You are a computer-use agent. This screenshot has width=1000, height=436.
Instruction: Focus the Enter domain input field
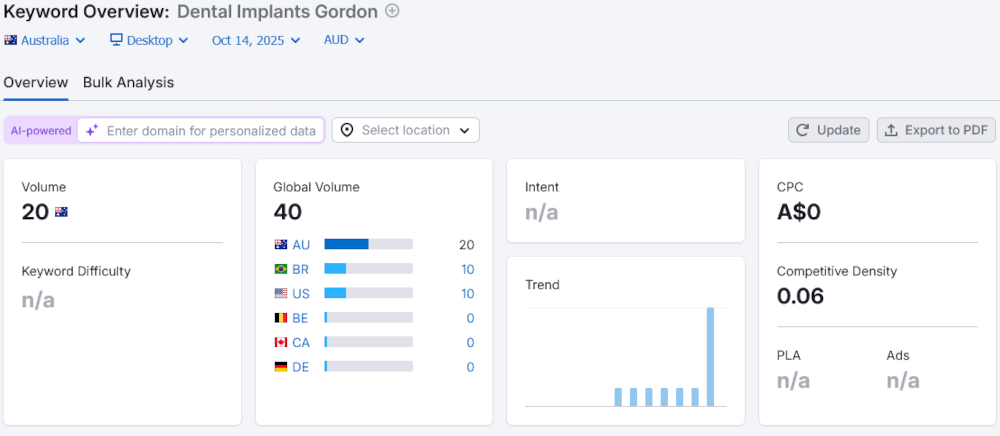(210, 130)
